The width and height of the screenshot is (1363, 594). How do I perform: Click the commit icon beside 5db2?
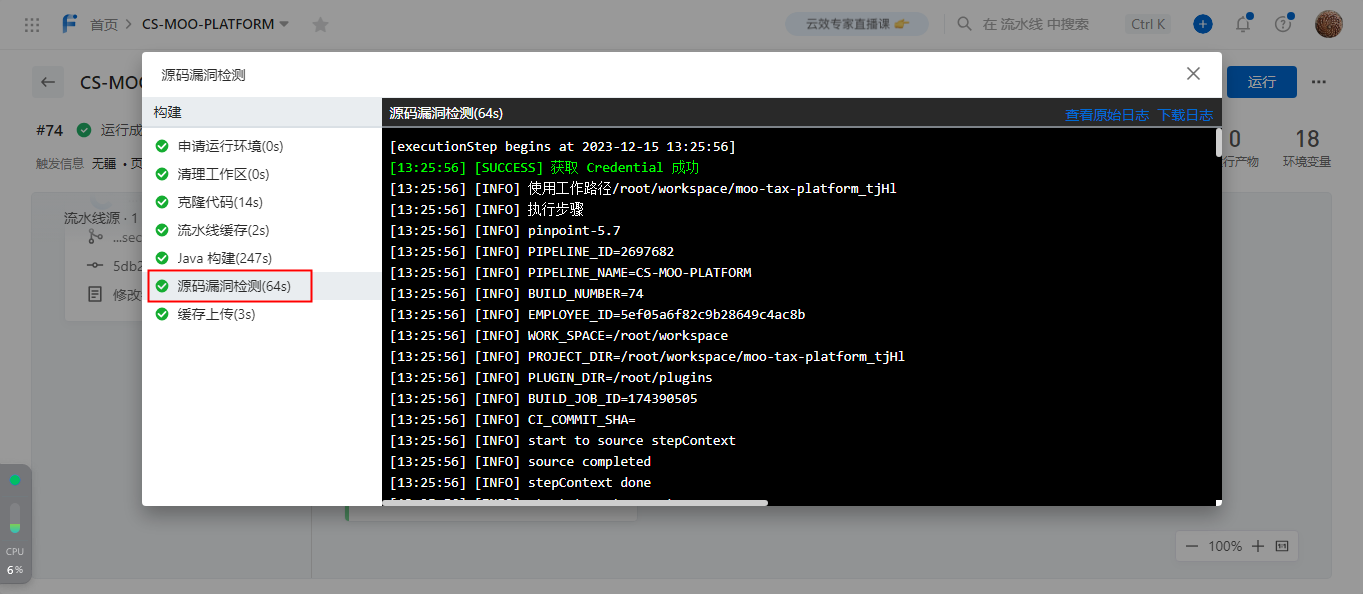(95, 266)
